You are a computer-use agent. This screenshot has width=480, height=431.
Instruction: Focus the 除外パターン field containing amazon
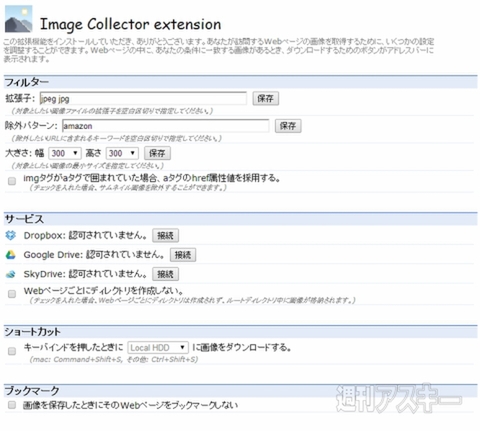(x=165, y=126)
